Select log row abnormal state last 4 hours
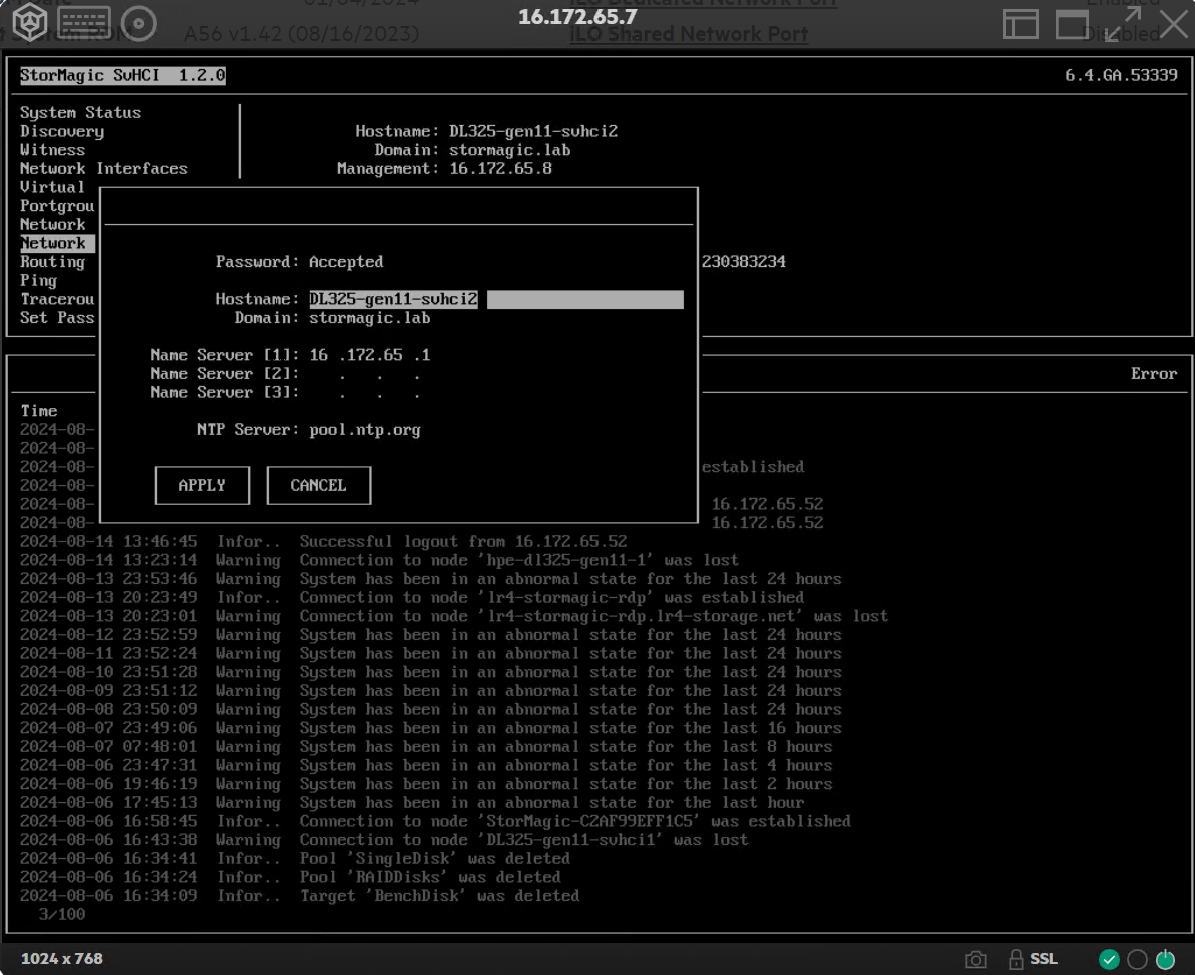The image size is (1195, 975). point(426,765)
